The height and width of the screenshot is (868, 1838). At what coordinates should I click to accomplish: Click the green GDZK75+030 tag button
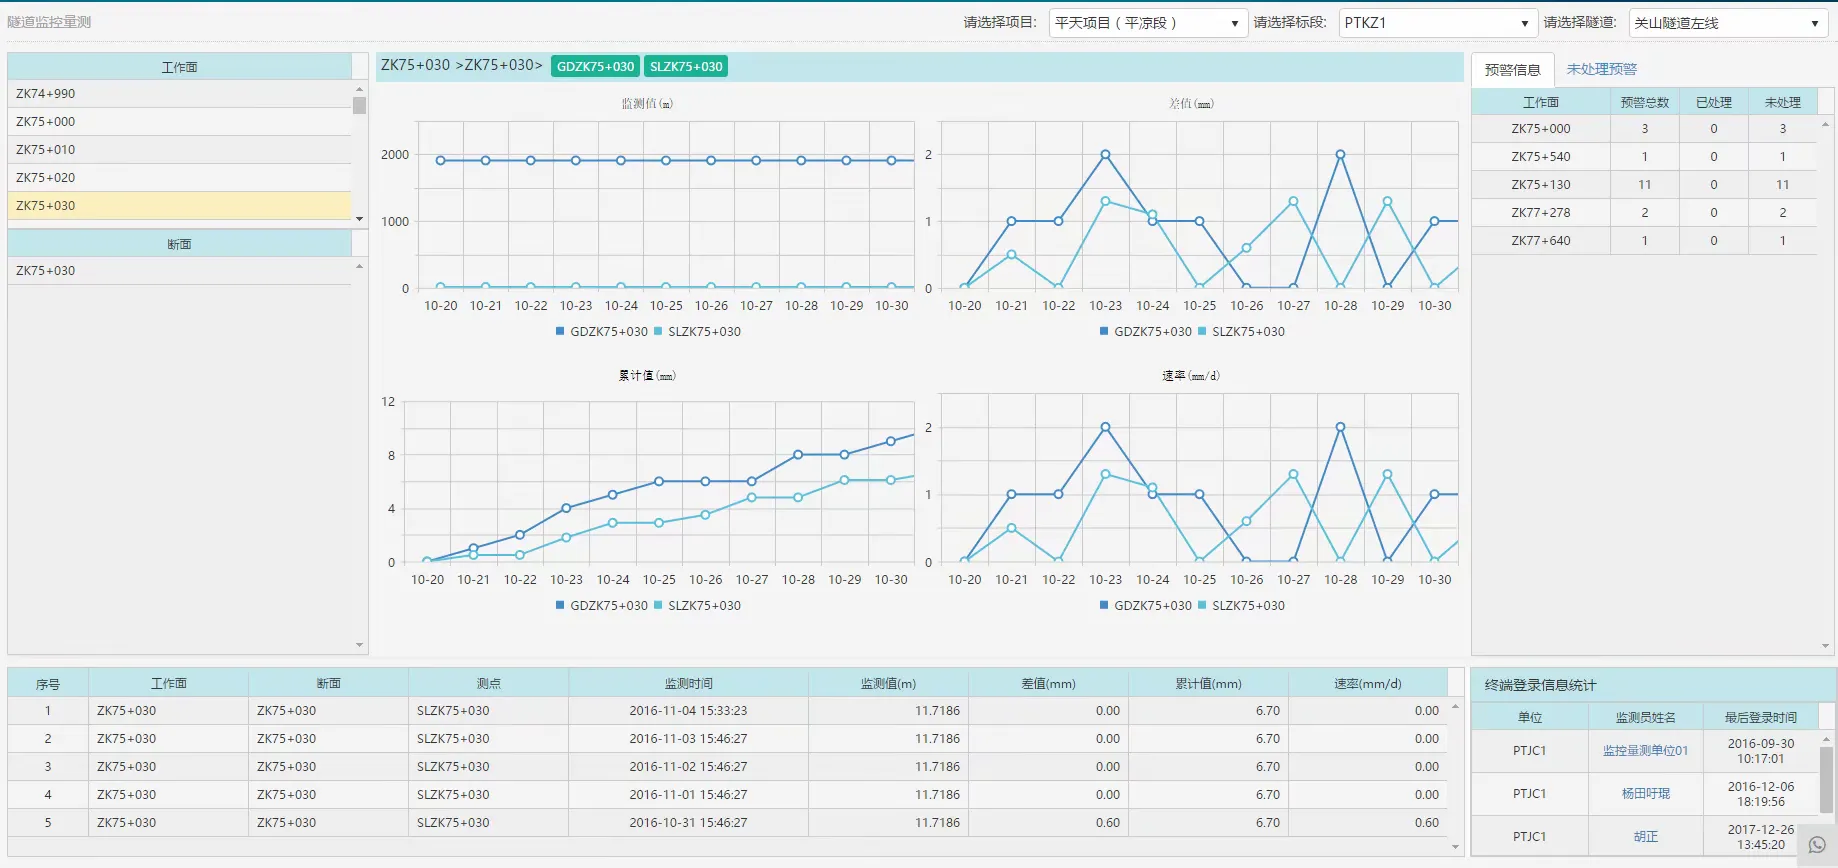point(595,67)
